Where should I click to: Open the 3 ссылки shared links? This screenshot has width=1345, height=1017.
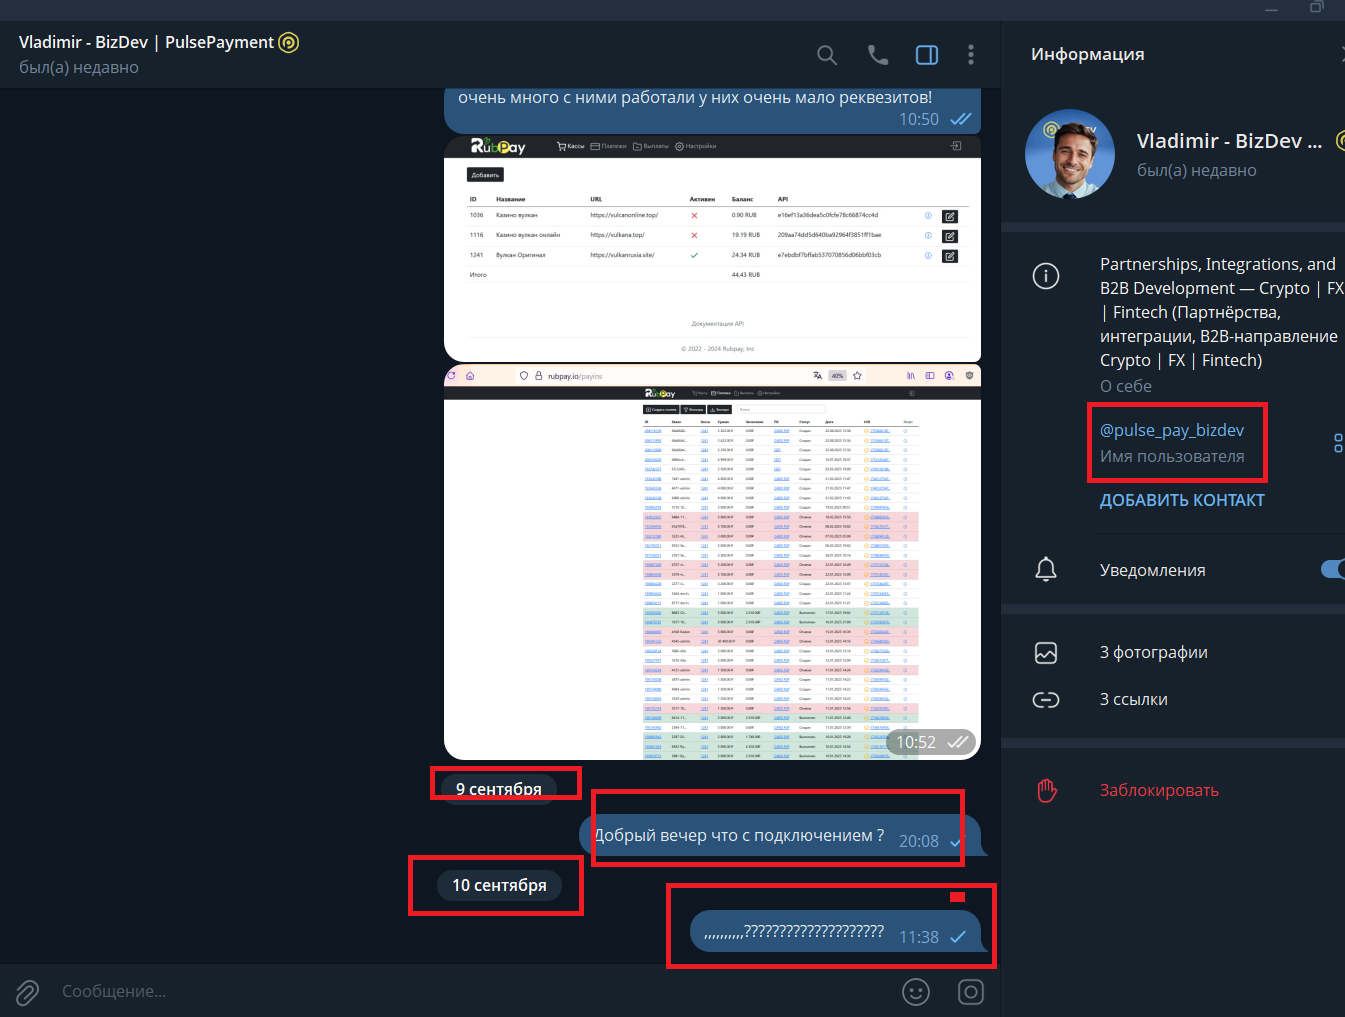(x=1133, y=699)
